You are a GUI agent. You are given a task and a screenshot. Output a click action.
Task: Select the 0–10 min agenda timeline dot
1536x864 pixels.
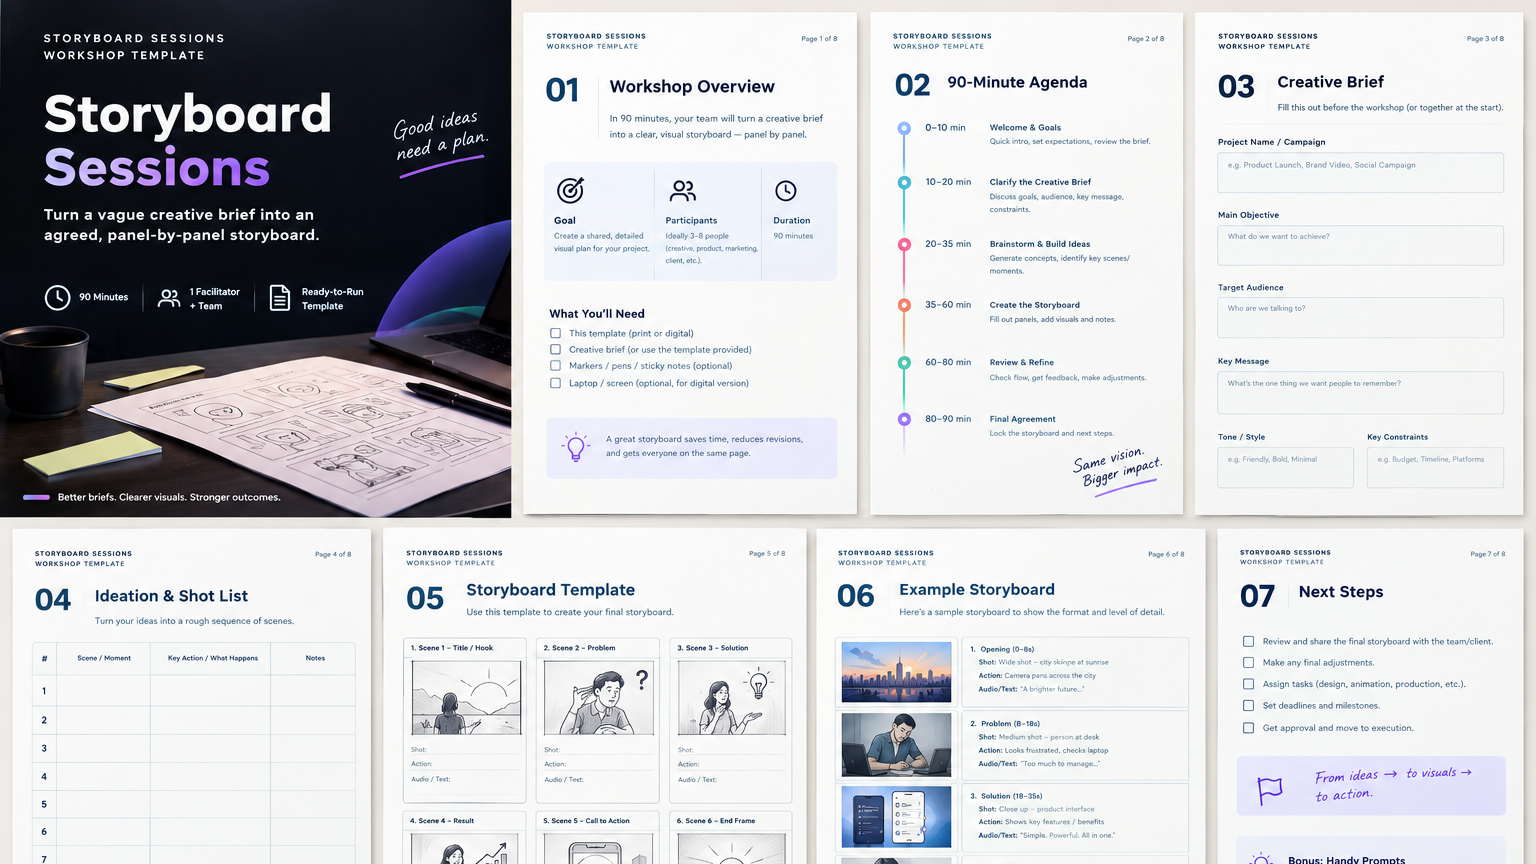tap(904, 128)
